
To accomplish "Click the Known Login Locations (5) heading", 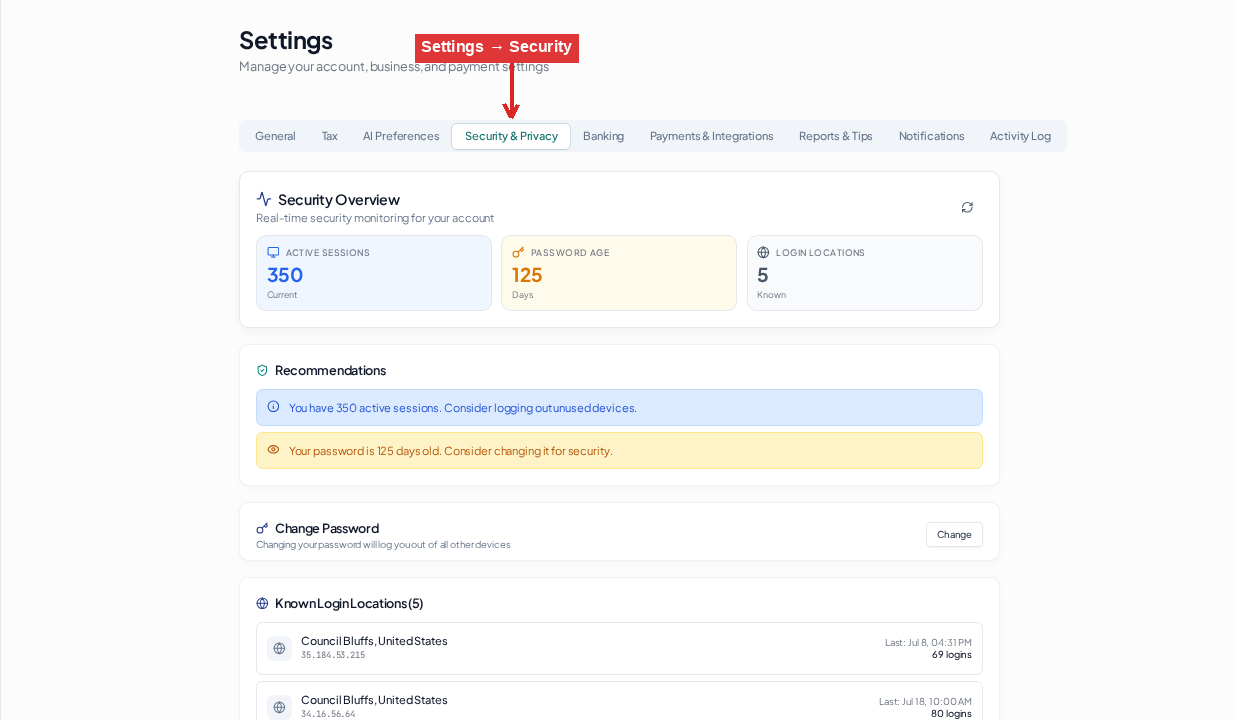I will (x=349, y=603).
